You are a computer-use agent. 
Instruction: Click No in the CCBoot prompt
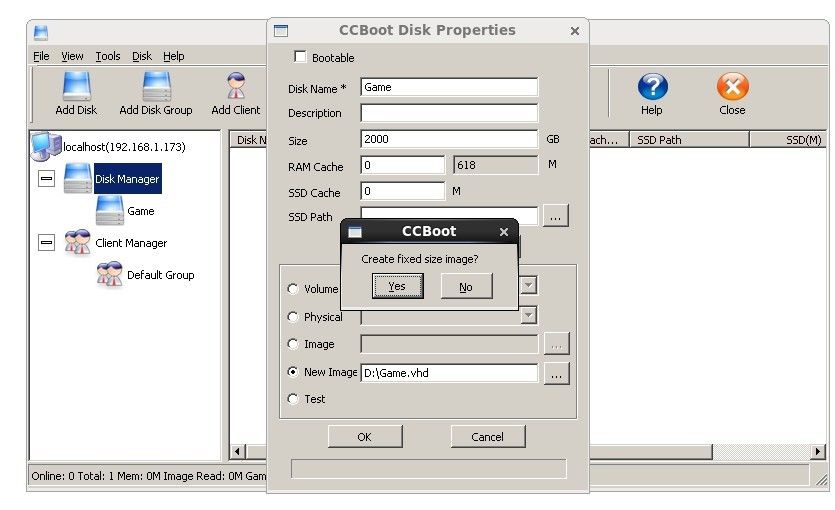click(466, 286)
